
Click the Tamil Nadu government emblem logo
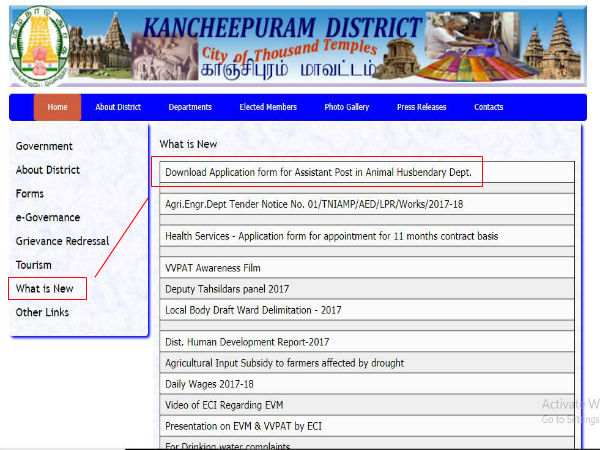coord(39,46)
